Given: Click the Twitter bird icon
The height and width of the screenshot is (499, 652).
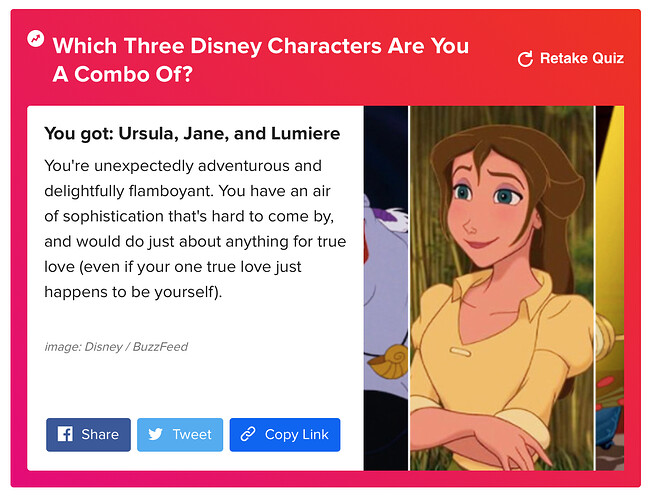Looking at the screenshot, I should coord(156,434).
